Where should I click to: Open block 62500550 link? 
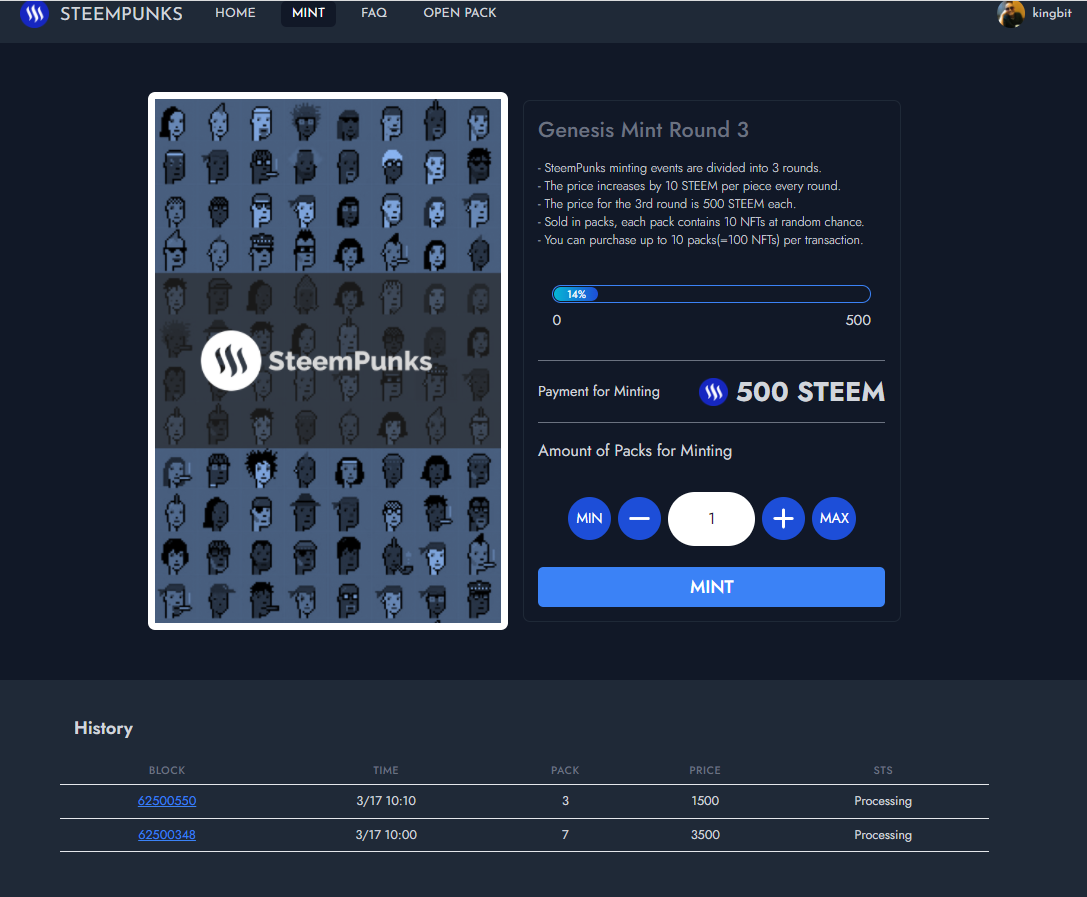tap(167, 801)
